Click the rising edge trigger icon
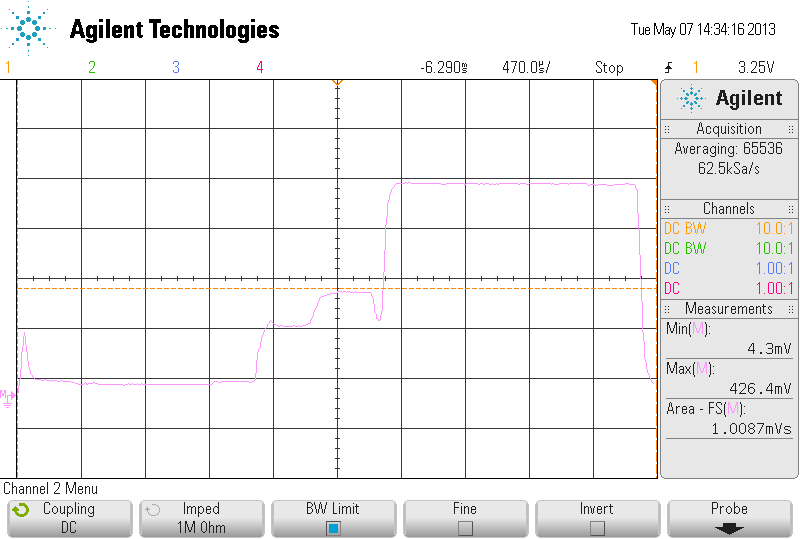800x539 pixels. click(669, 67)
